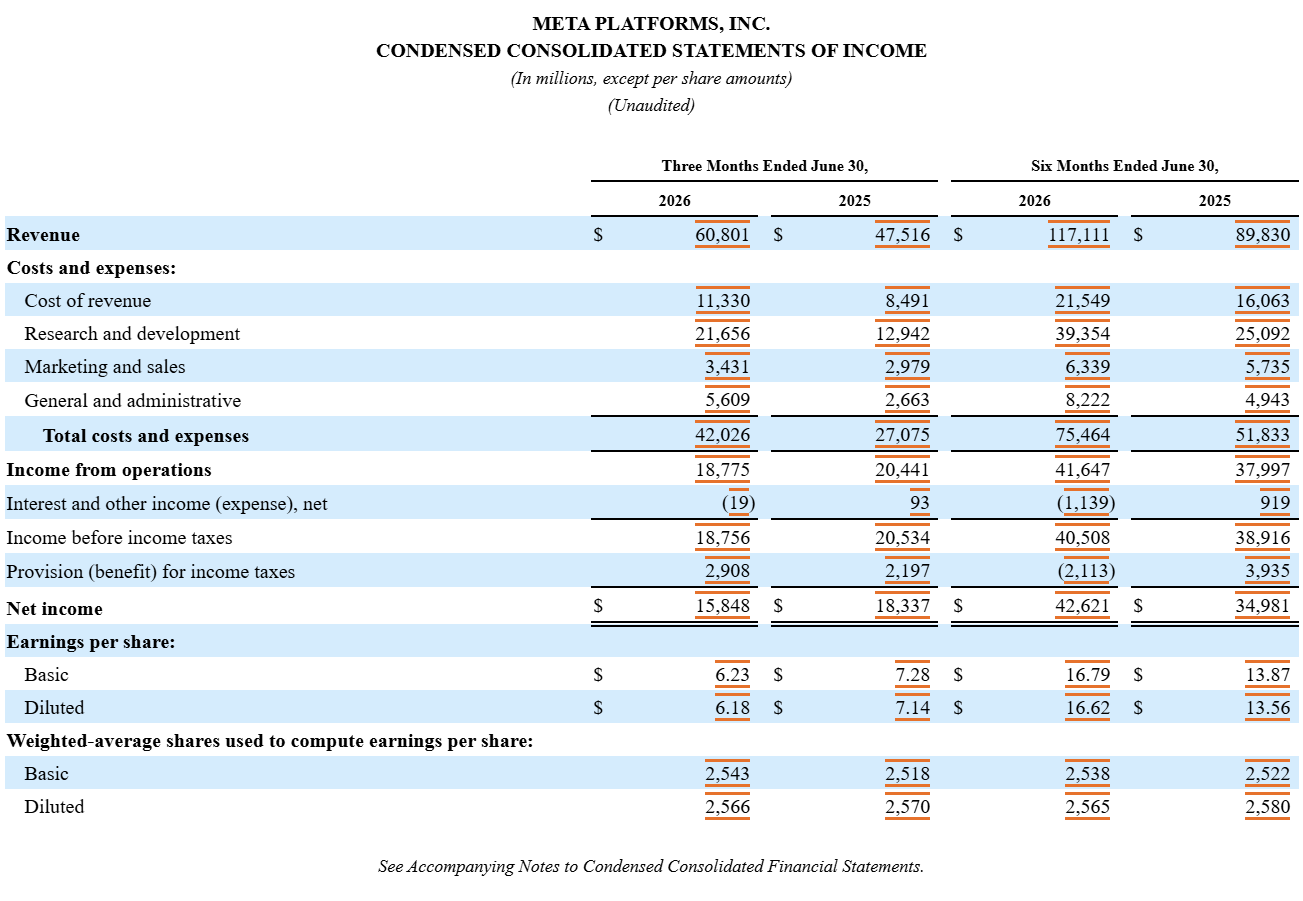Click the income before taxes value 18,756
Screen dimensions: 1303x901
click(722, 538)
